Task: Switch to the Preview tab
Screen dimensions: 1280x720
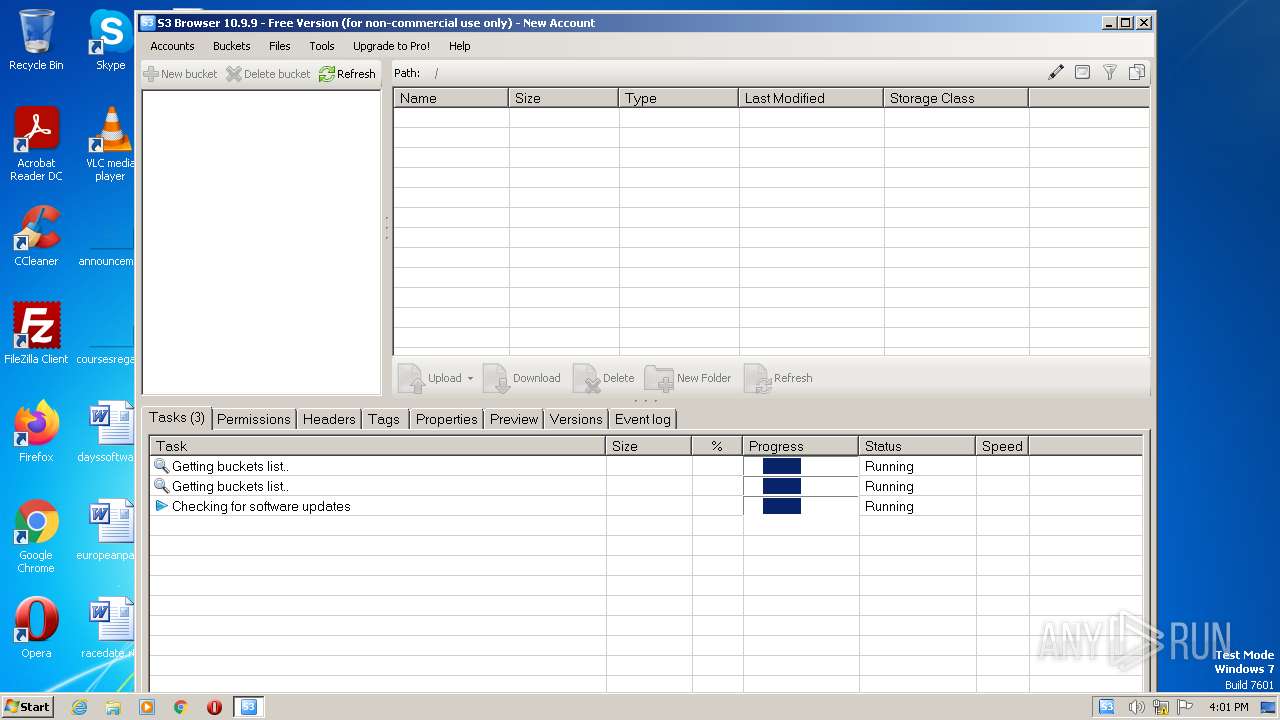Action: point(514,419)
